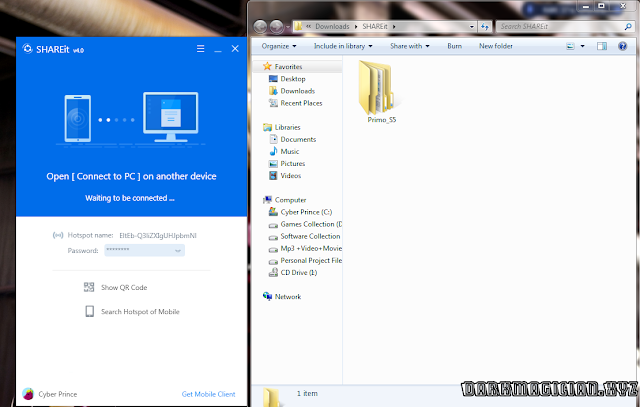Expand the arrow after SHAREit breadcrumb
The height and width of the screenshot is (407, 640).
(x=394, y=27)
